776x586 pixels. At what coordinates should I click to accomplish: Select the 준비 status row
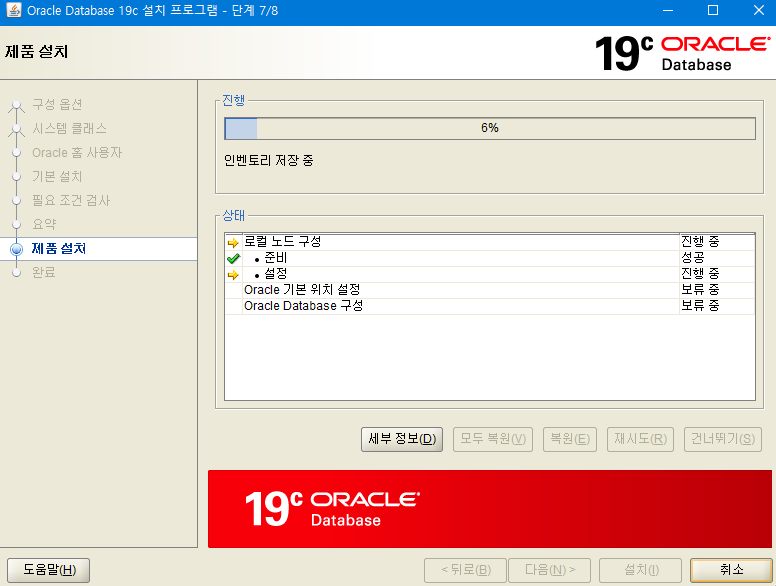(489, 258)
